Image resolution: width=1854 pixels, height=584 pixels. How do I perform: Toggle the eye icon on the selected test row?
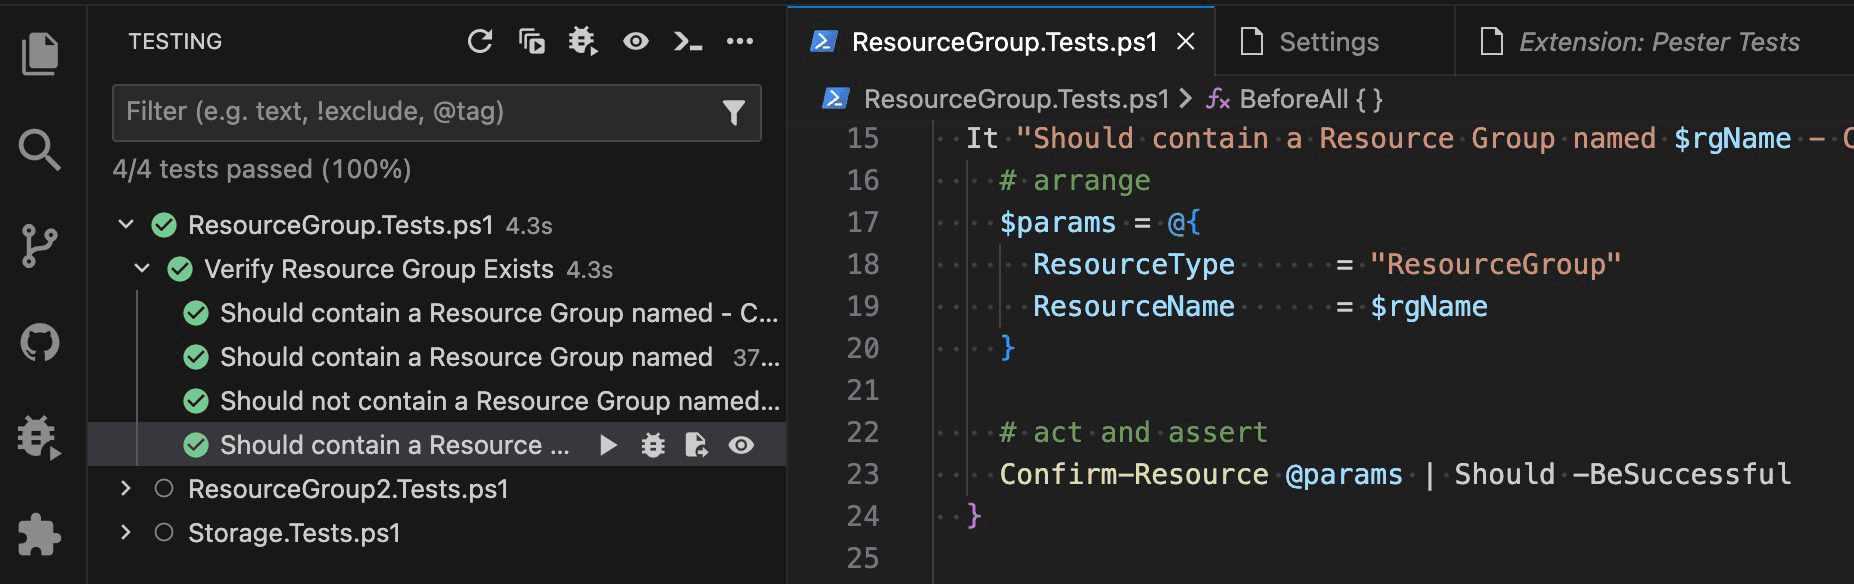coord(741,446)
